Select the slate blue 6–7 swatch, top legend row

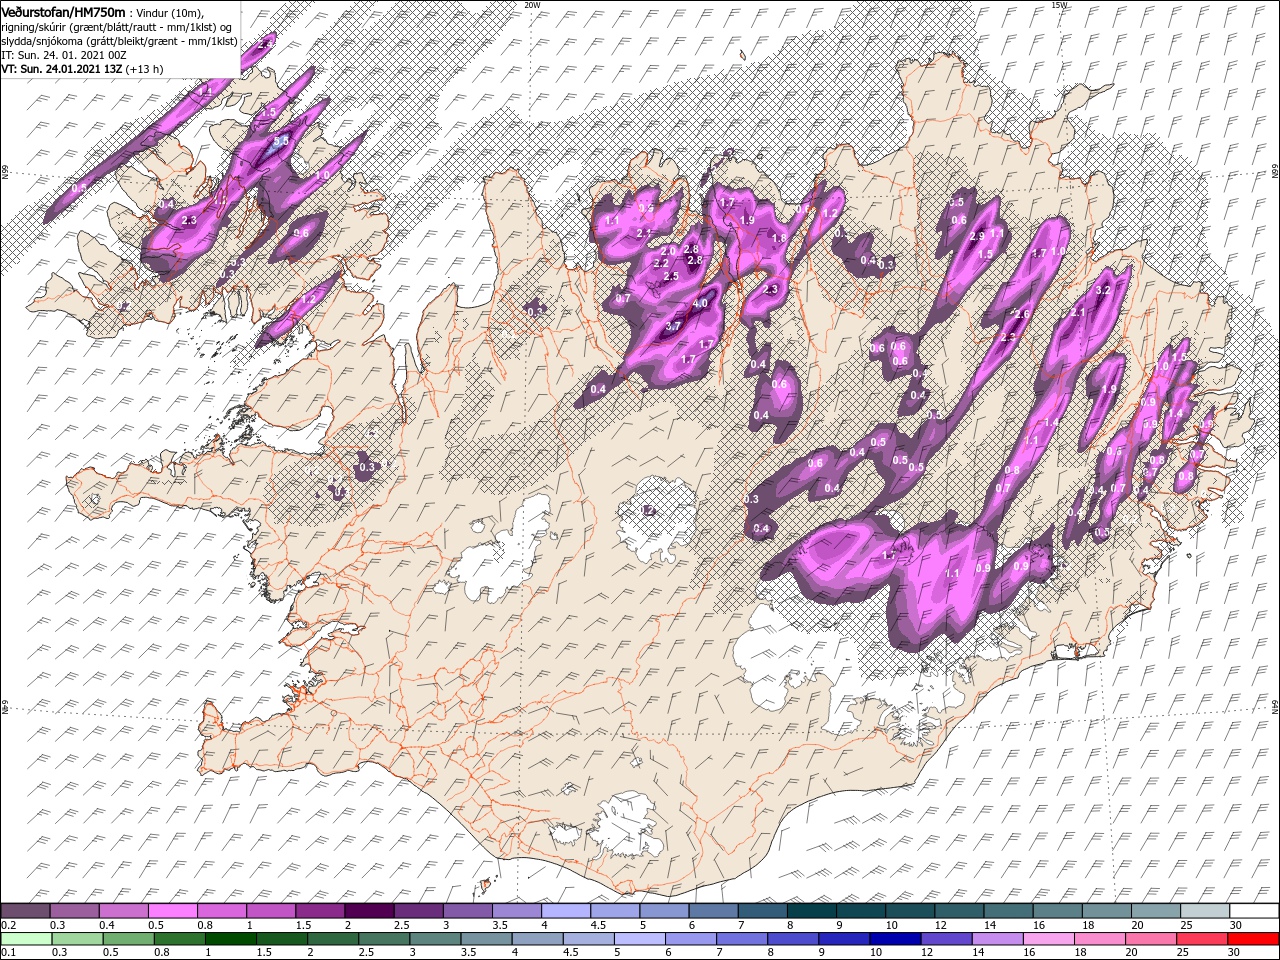click(x=713, y=911)
